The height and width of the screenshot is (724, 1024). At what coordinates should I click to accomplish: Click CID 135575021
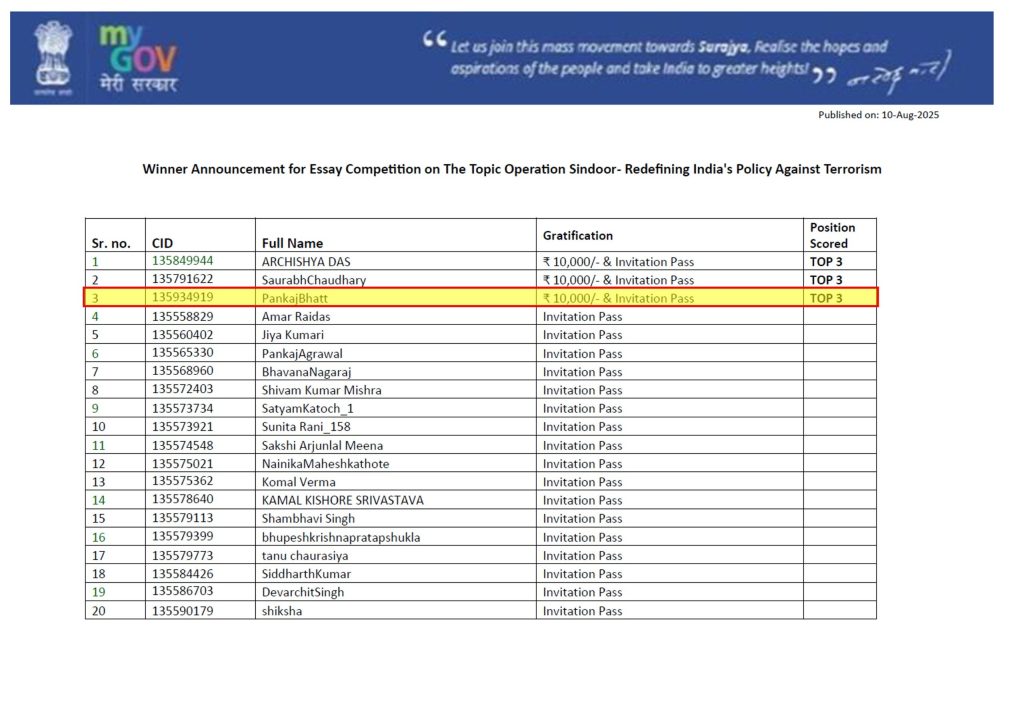click(x=183, y=464)
